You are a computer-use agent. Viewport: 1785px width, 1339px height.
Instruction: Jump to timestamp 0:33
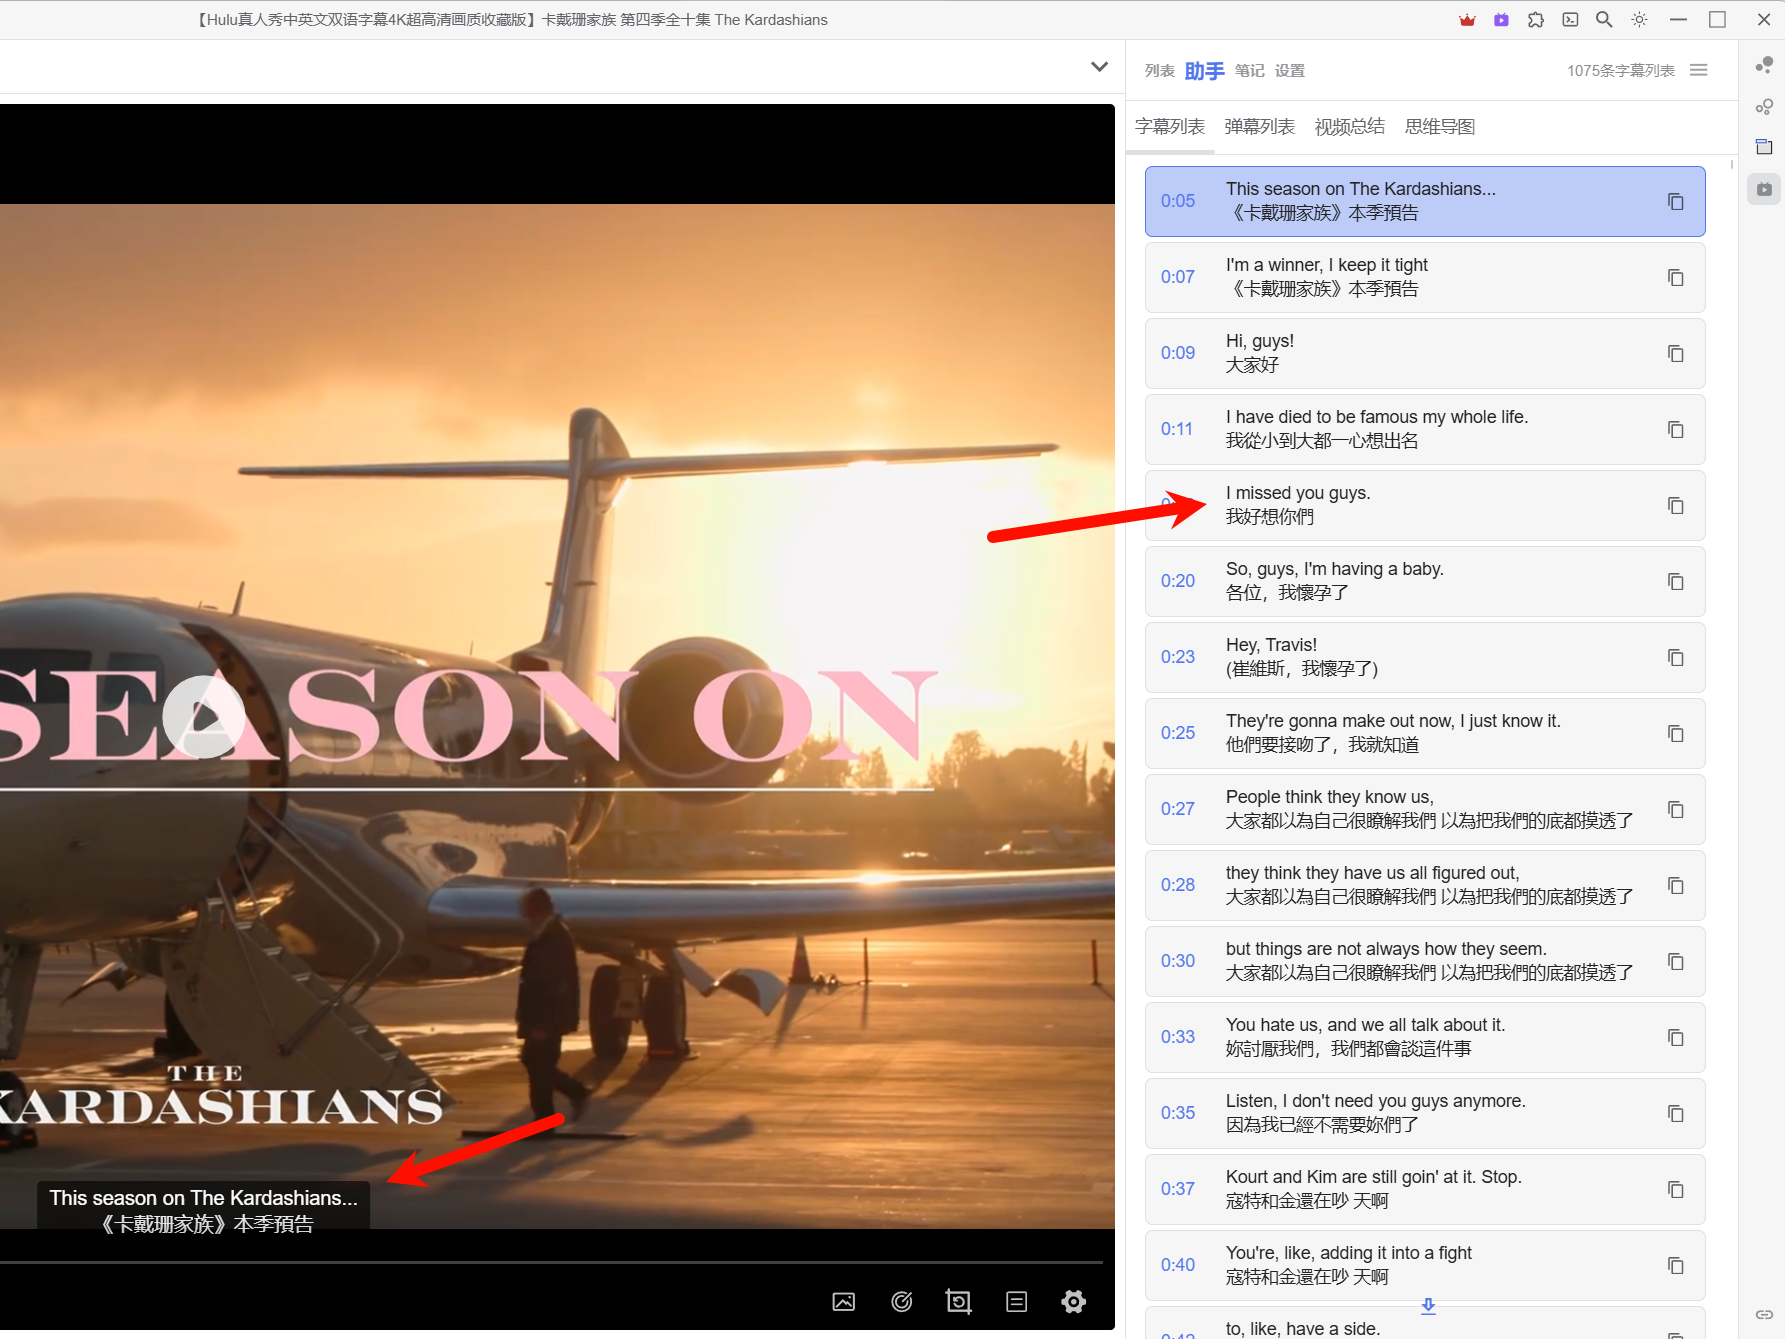pos(1178,1037)
